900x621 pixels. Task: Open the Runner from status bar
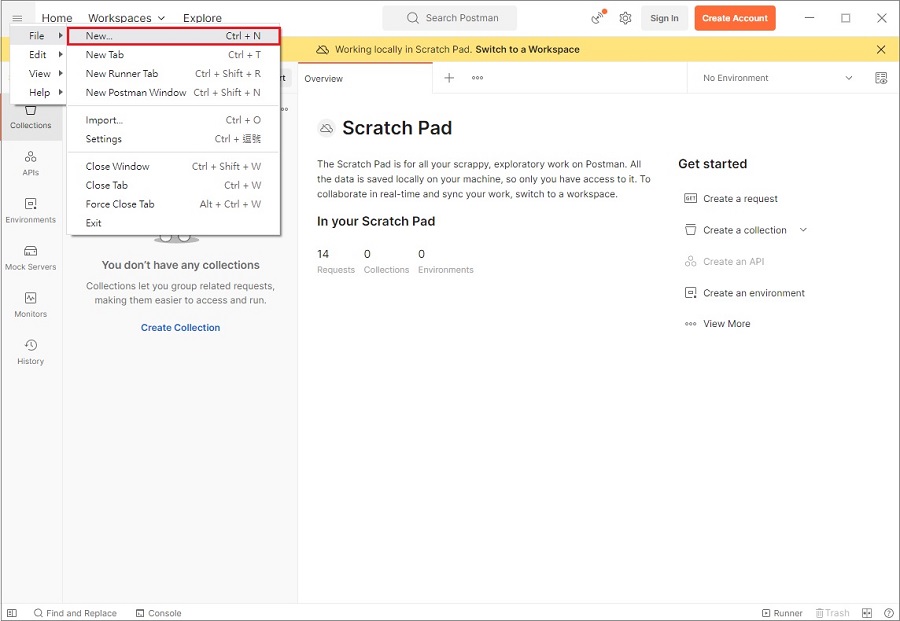click(x=782, y=613)
